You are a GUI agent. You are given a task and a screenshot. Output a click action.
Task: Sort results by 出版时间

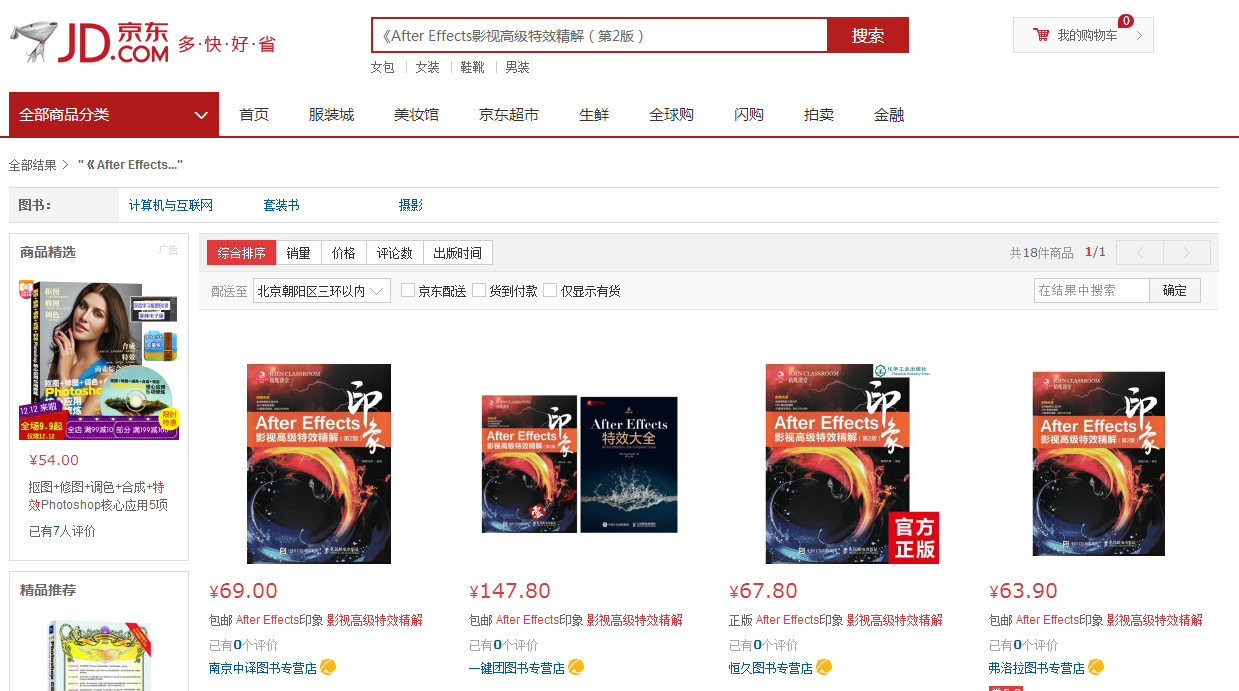(457, 253)
